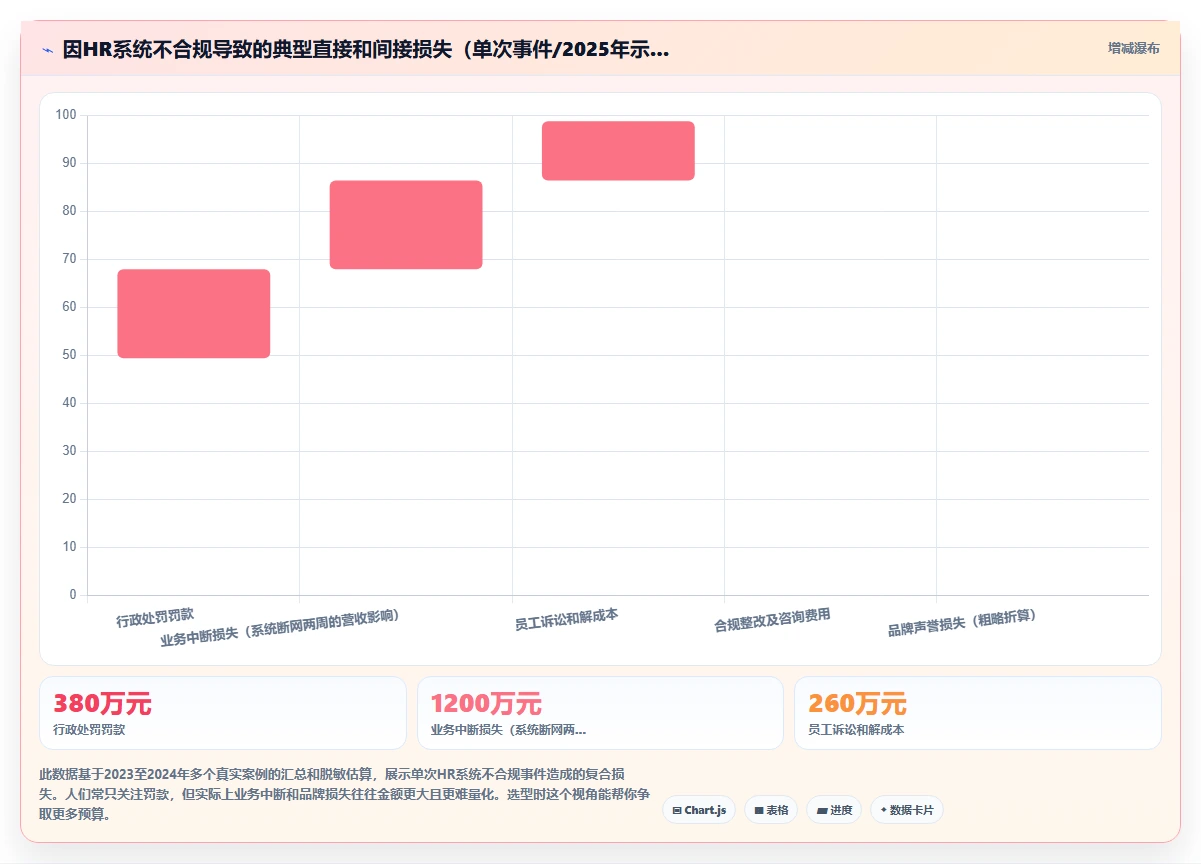Click the y-axis value 20
Image resolution: width=1201 pixels, height=864 pixels.
[x=70, y=499]
